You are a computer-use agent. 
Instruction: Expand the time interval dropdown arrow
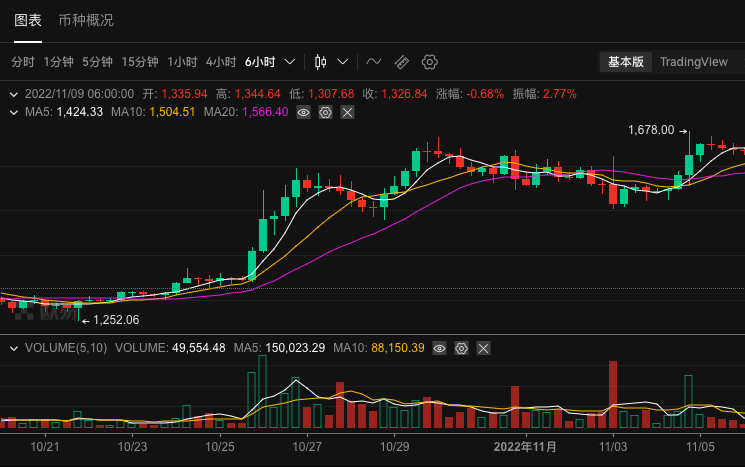coord(290,62)
